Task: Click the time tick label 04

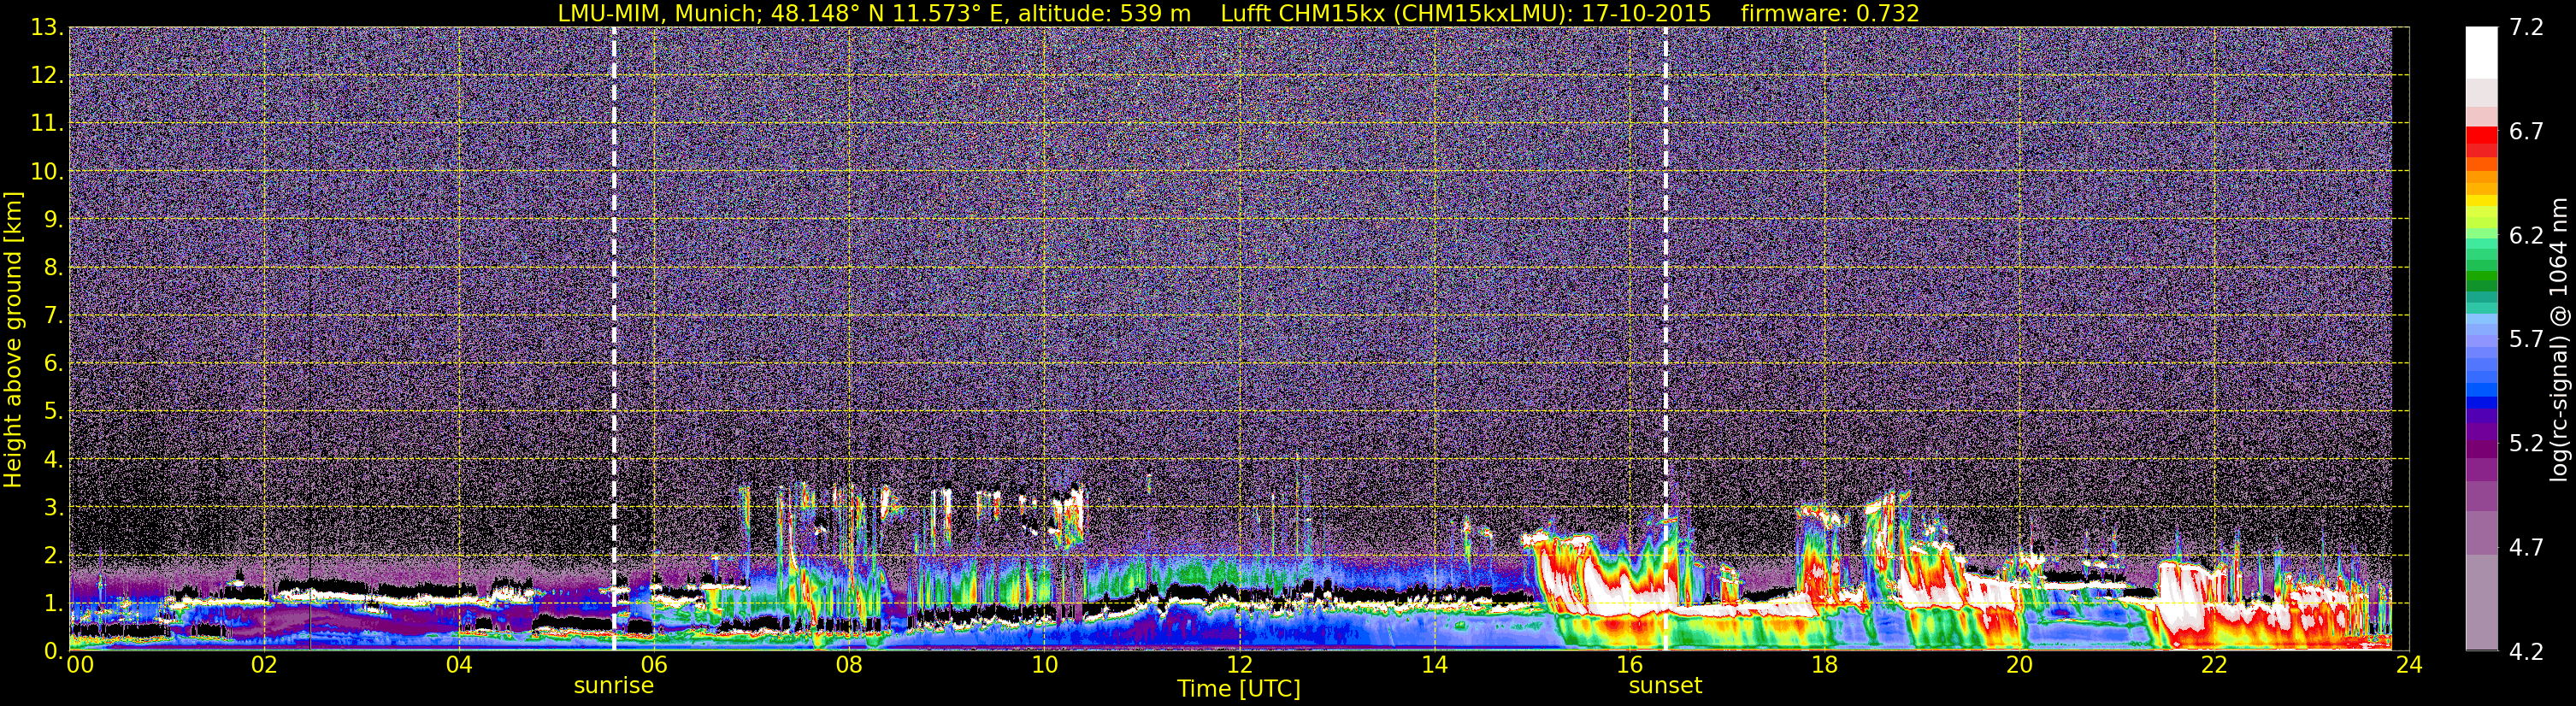Action: (458, 665)
